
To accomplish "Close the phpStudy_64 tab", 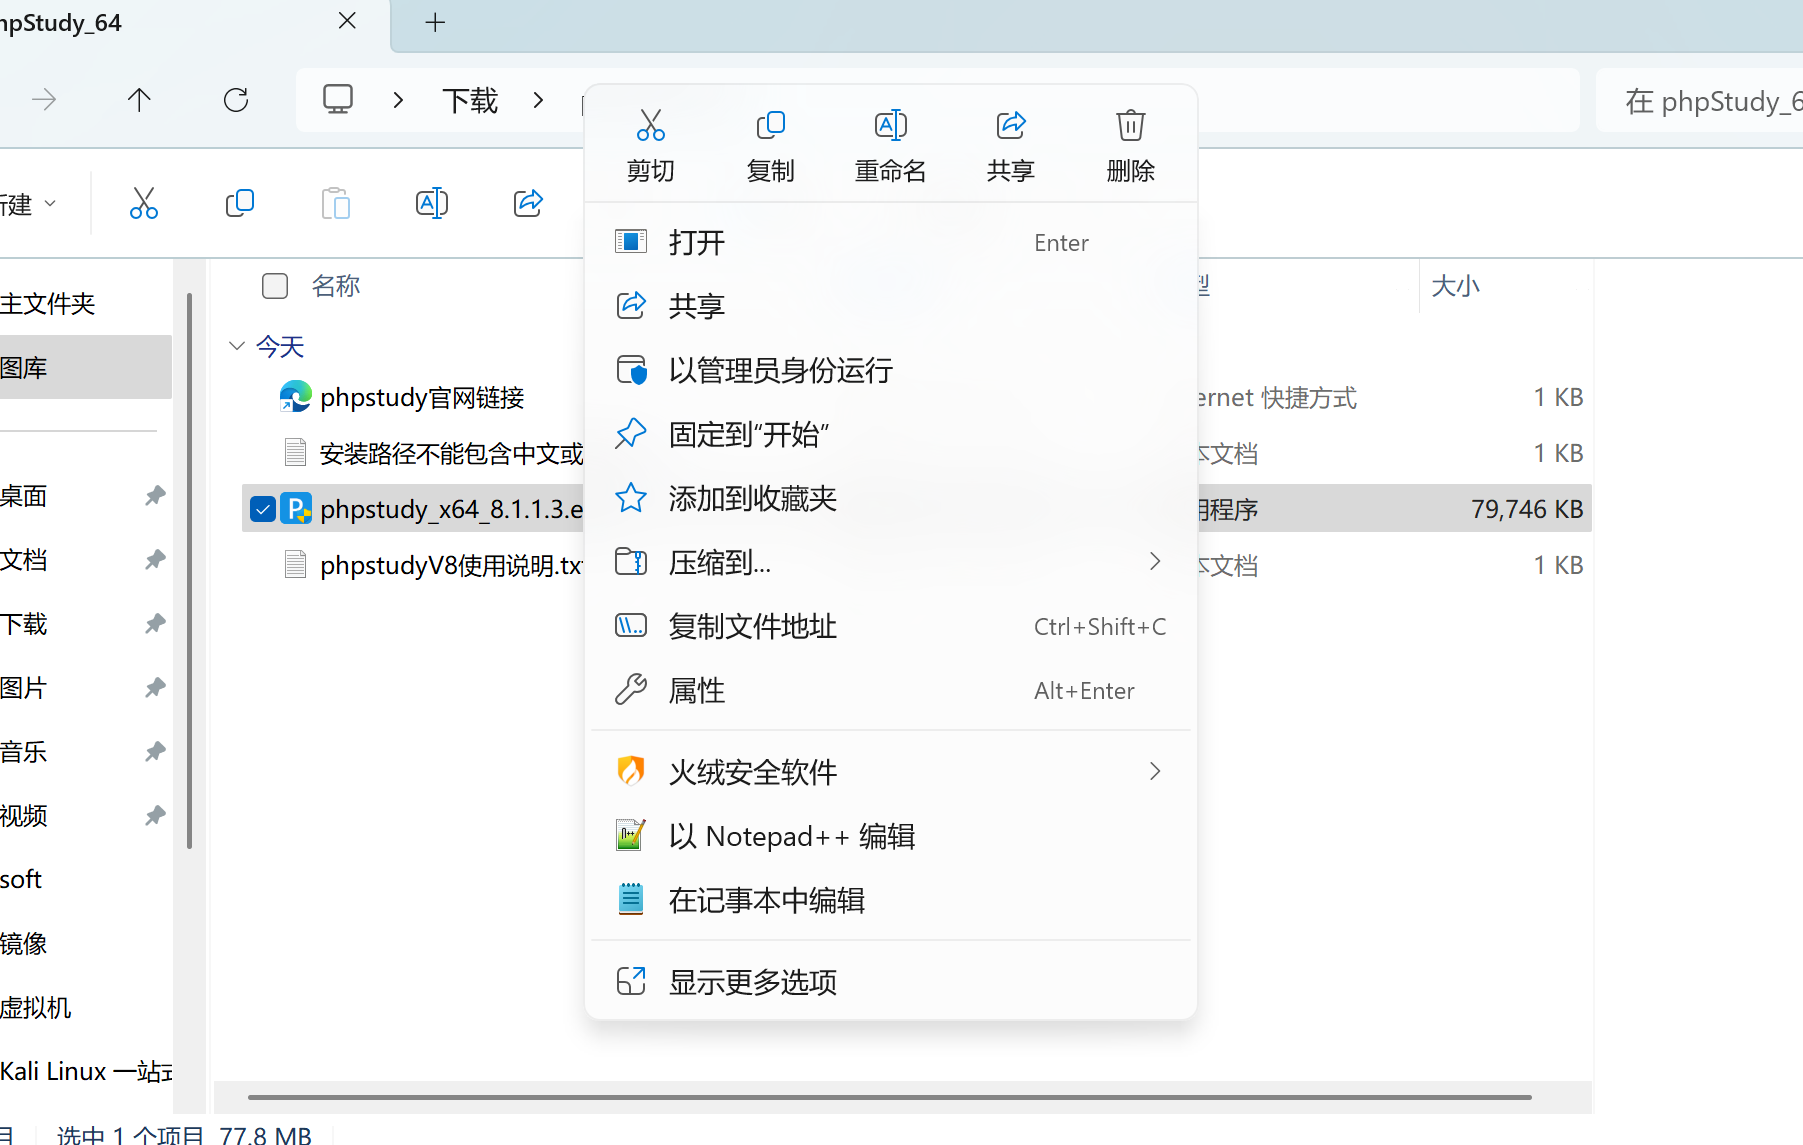I will point(347,21).
